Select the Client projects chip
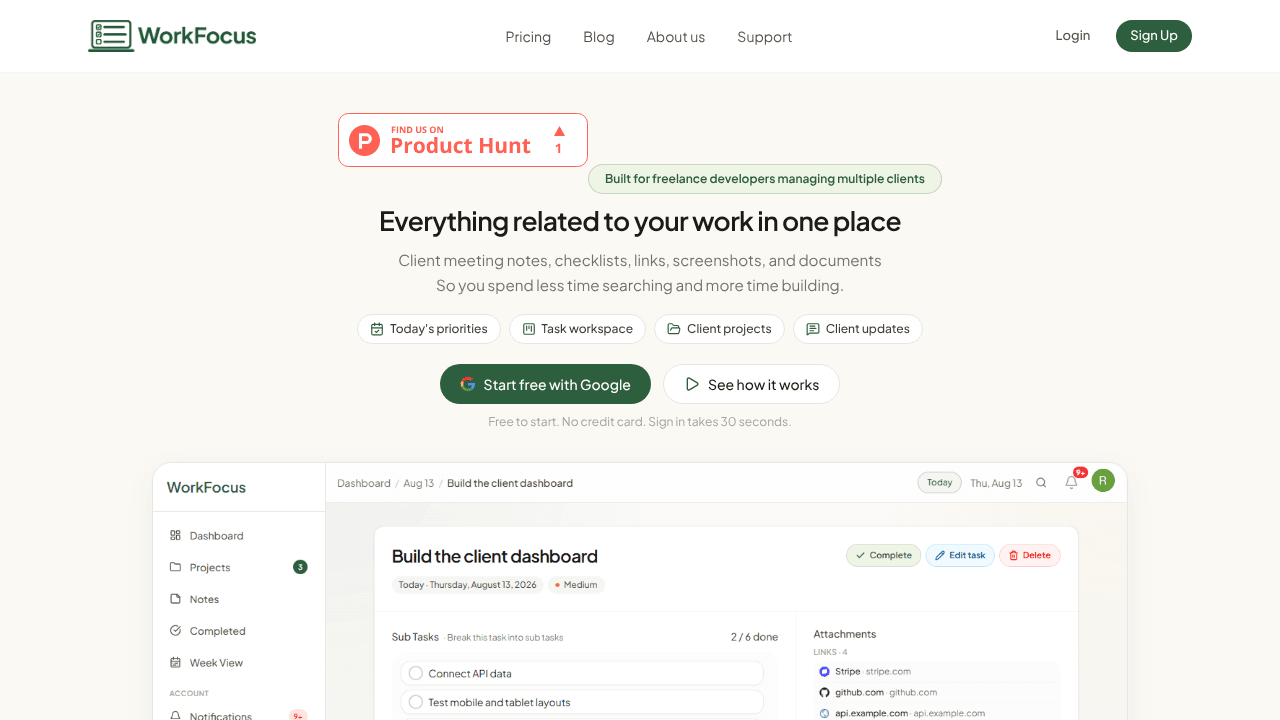This screenshot has height=720, width=1280. [x=719, y=329]
